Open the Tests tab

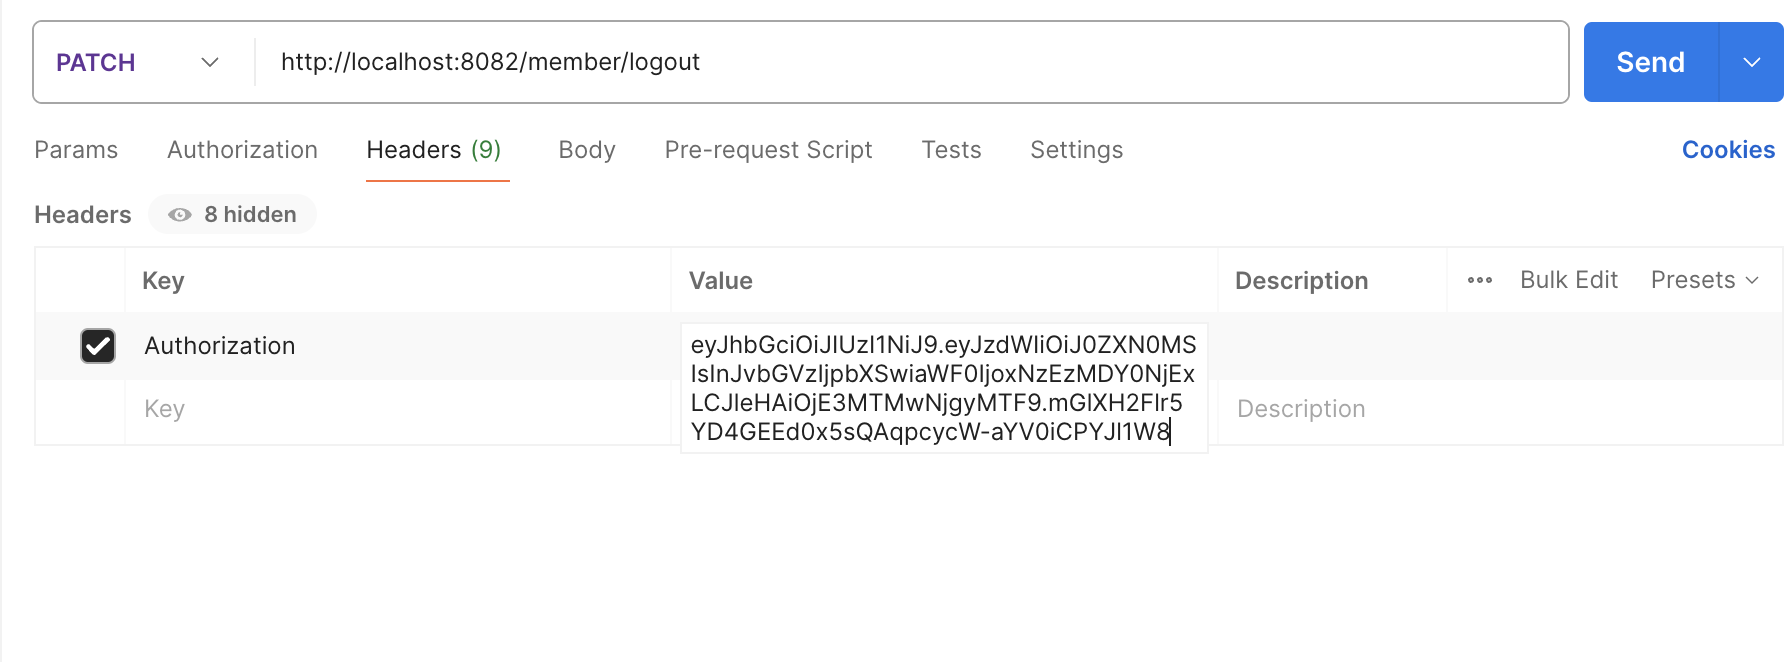(x=951, y=150)
